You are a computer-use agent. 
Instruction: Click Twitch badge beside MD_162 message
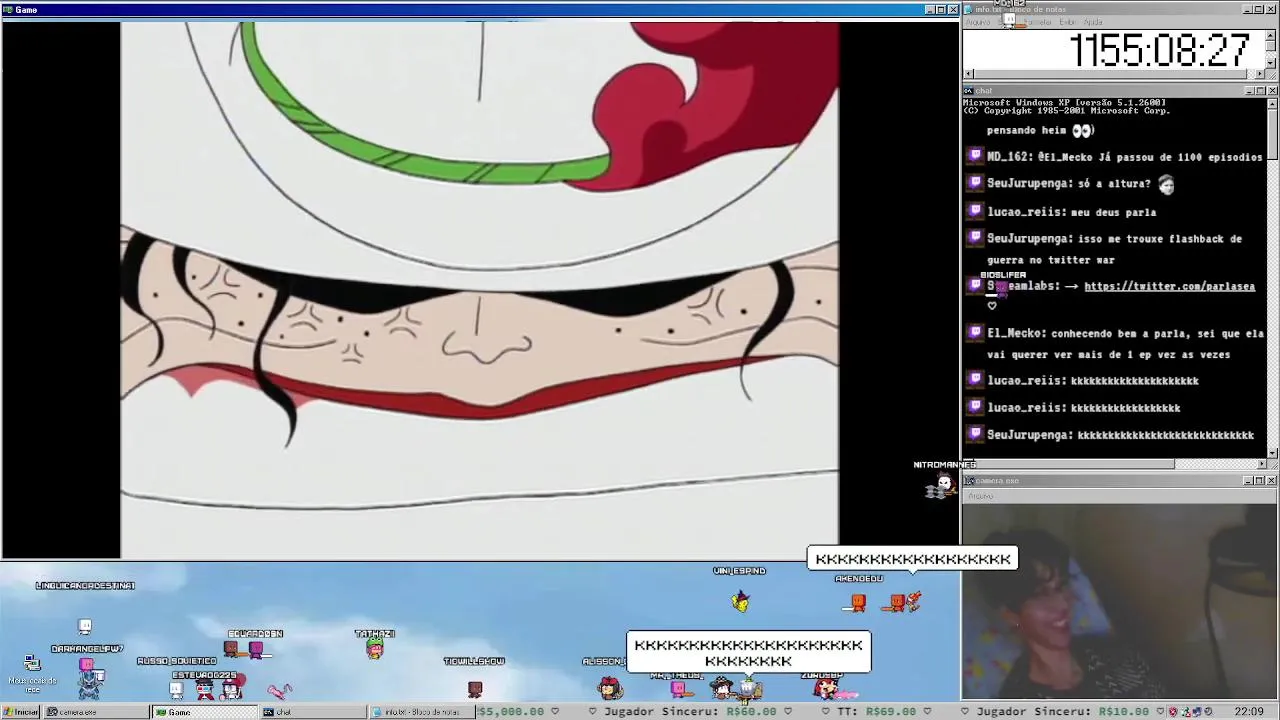(976, 156)
